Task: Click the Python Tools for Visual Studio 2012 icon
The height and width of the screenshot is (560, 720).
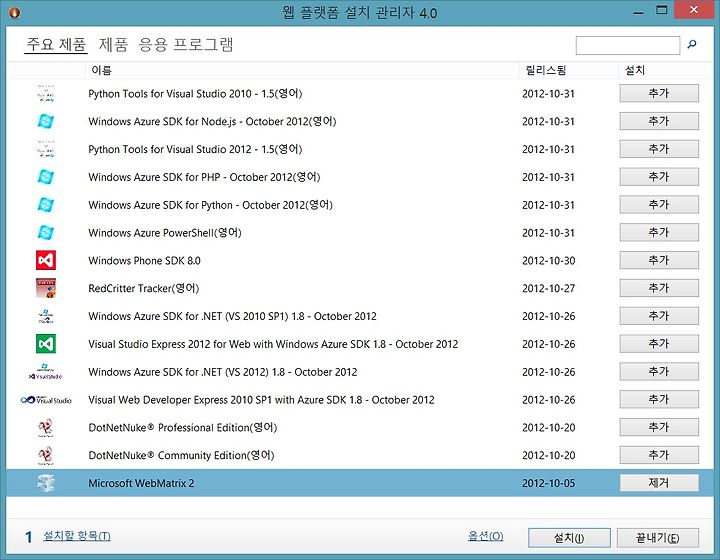Action: coord(46,149)
